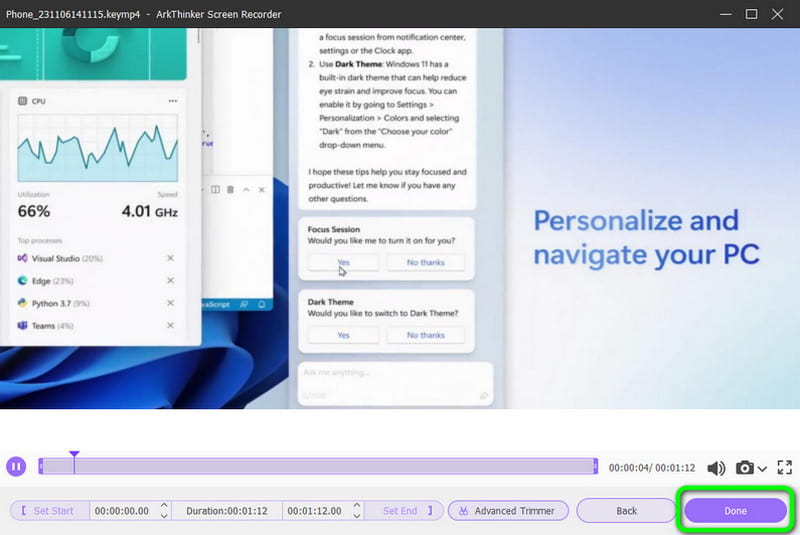The height and width of the screenshot is (535, 800).
Task: Click No thanks for Dark Theme
Action: (x=426, y=335)
